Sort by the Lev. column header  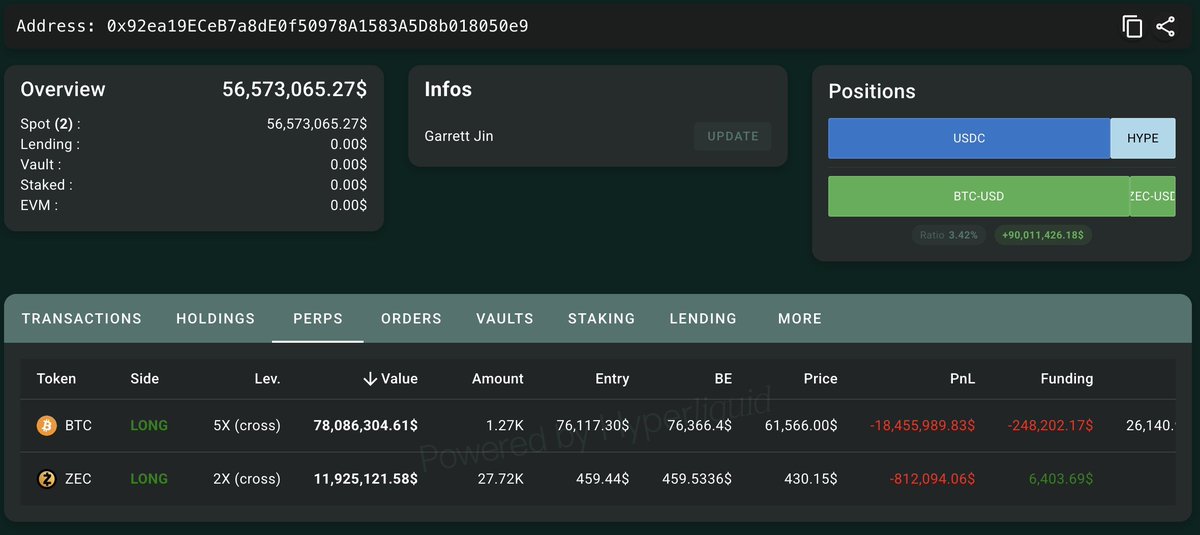(x=267, y=379)
